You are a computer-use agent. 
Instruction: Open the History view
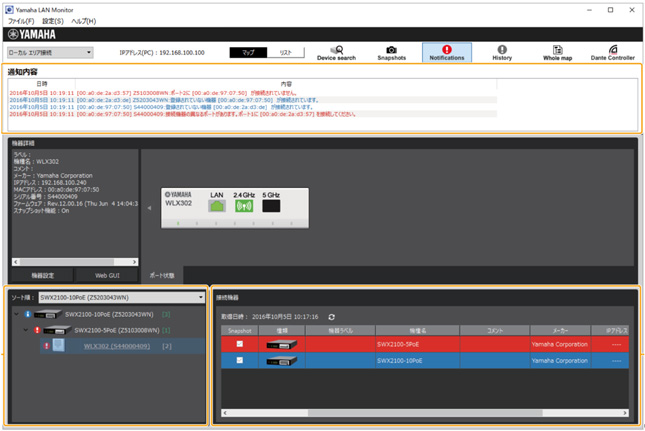tap(501, 53)
